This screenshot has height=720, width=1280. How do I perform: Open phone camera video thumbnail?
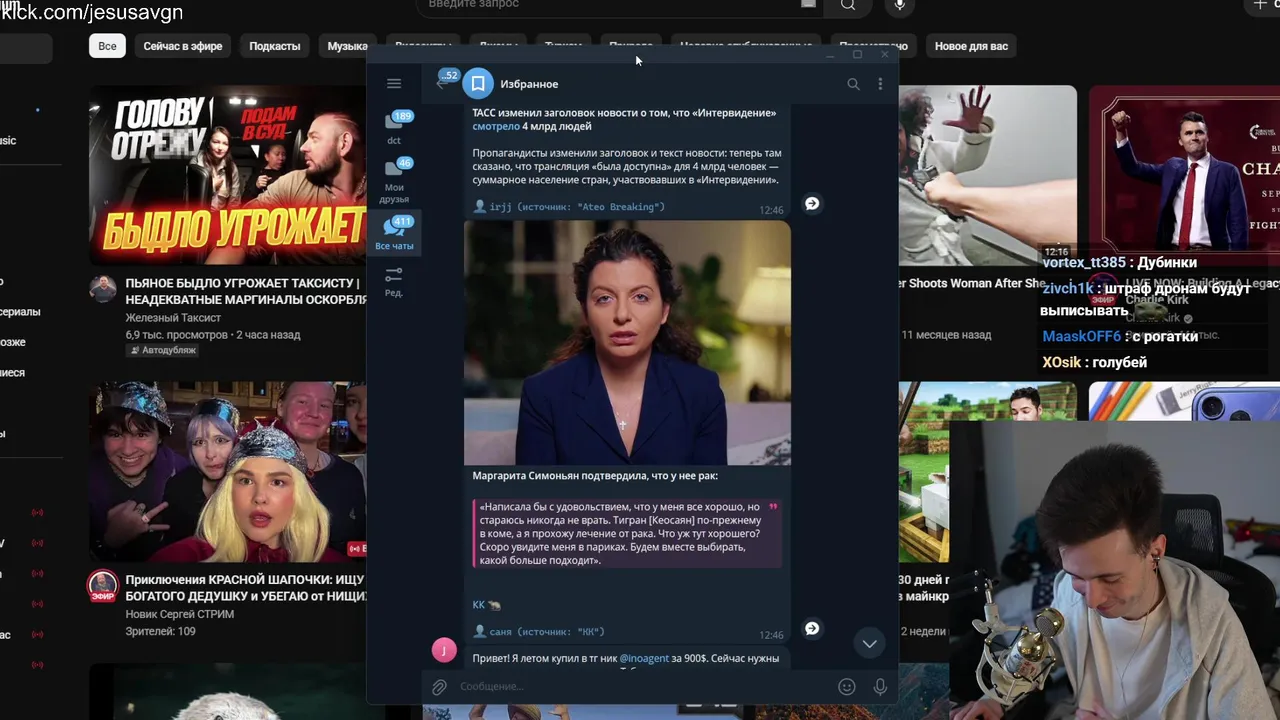1184,401
